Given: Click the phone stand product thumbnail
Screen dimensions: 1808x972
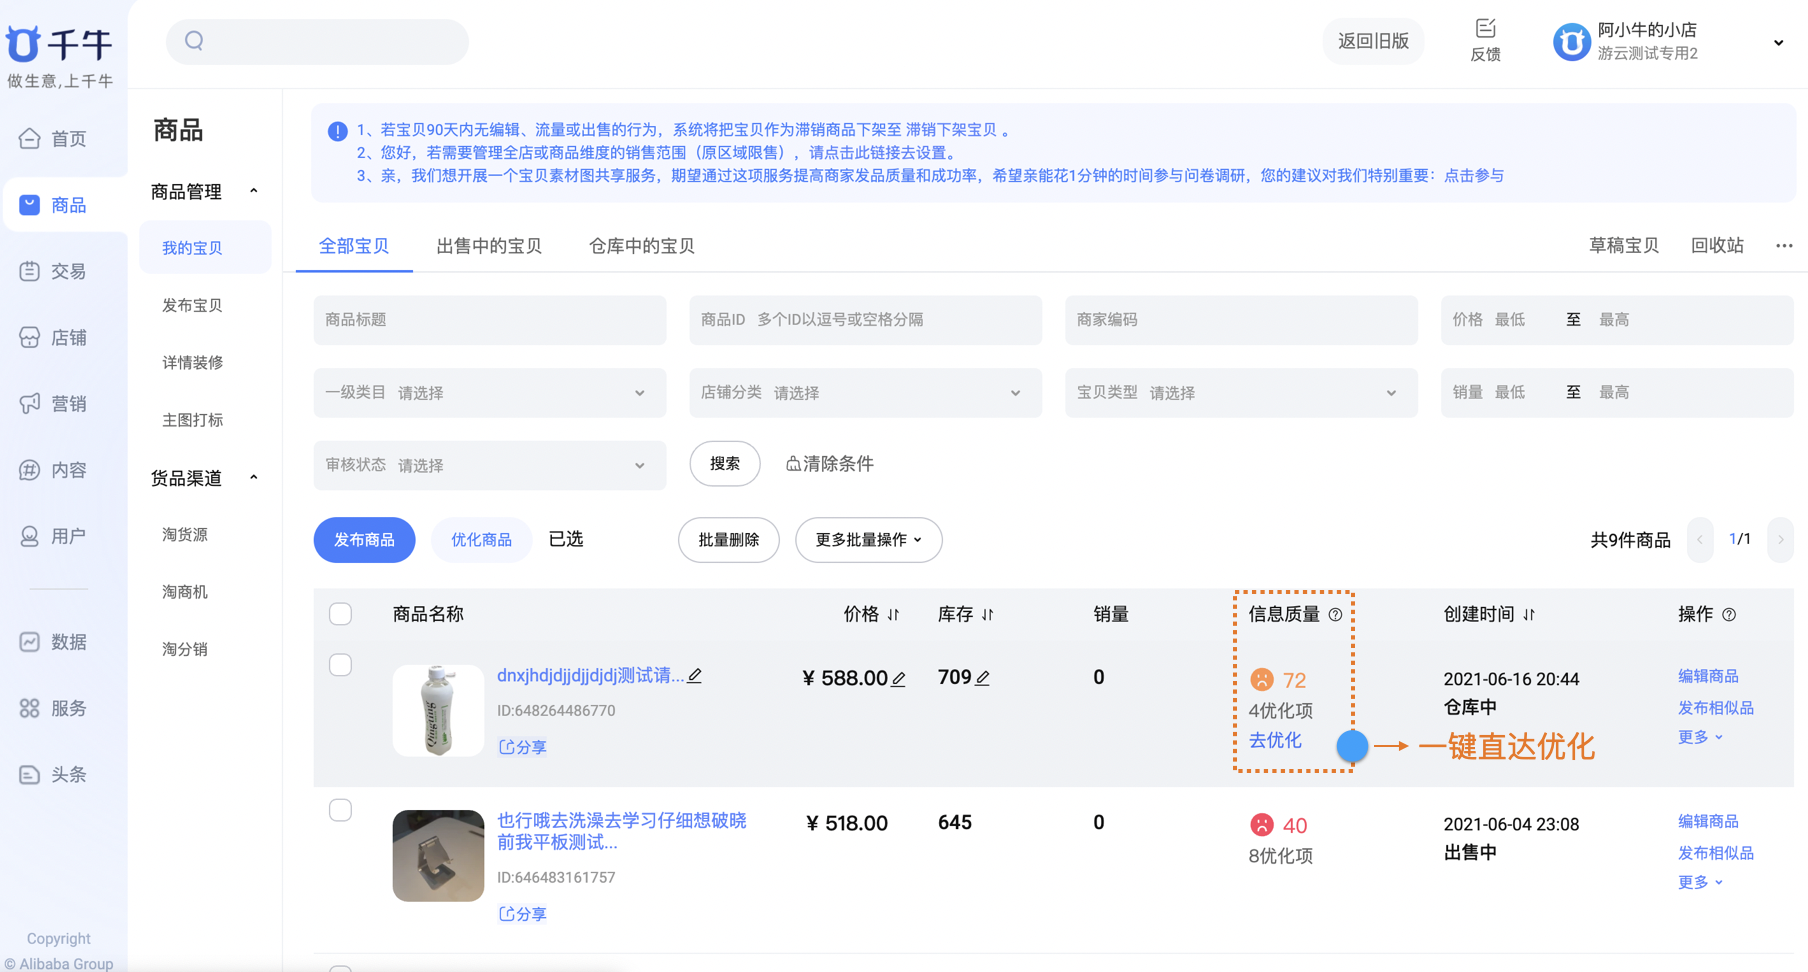Looking at the screenshot, I should (438, 856).
